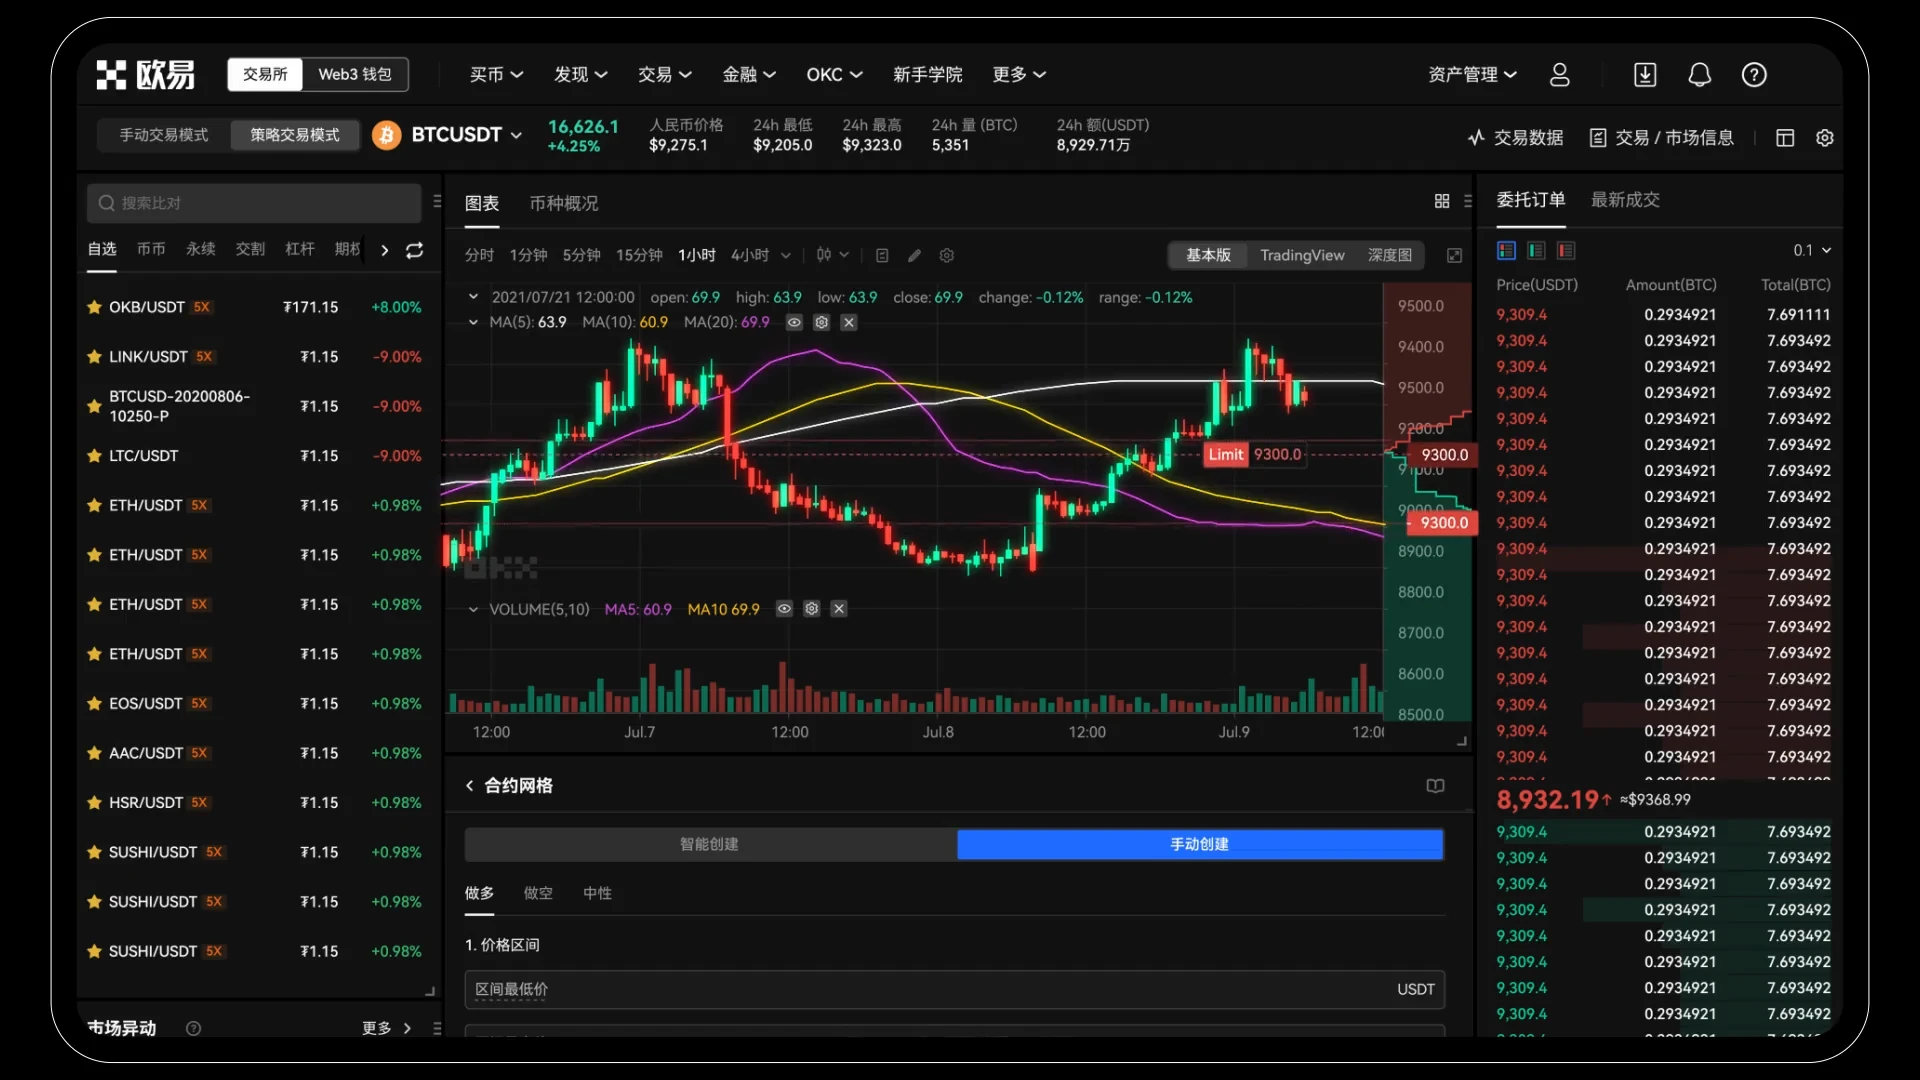Open chart settings gear in chart toolbar
This screenshot has height=1080, width=1920.
tap(947, 256)
